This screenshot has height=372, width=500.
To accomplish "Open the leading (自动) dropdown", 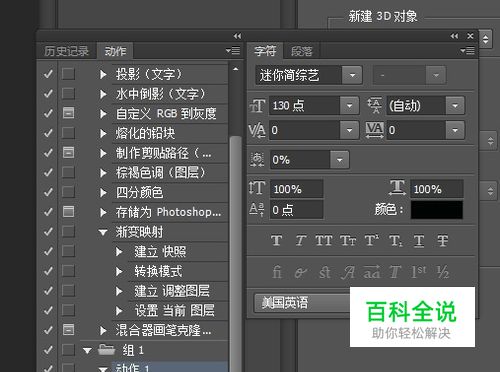I will [455, 106].
